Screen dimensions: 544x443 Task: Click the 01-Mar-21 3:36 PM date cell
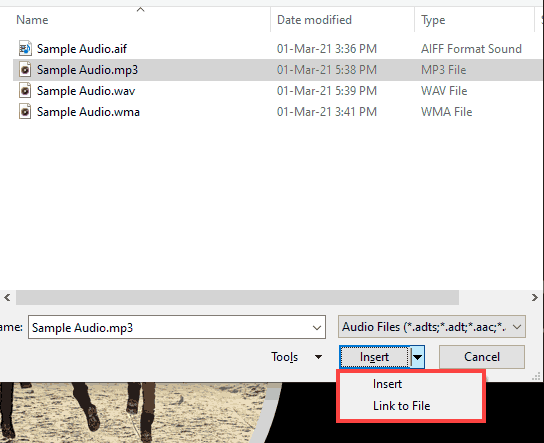click(327, 49)
